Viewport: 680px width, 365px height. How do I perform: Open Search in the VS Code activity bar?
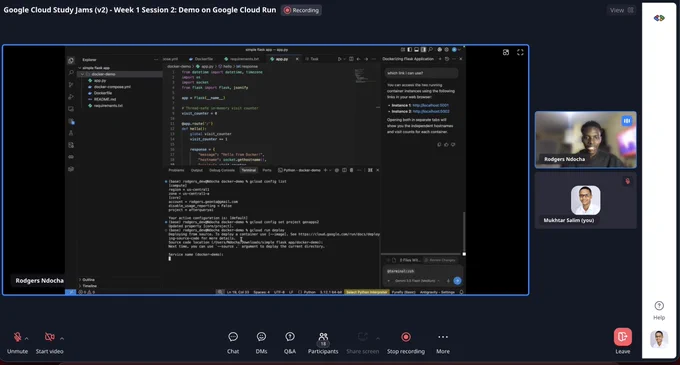71,72
